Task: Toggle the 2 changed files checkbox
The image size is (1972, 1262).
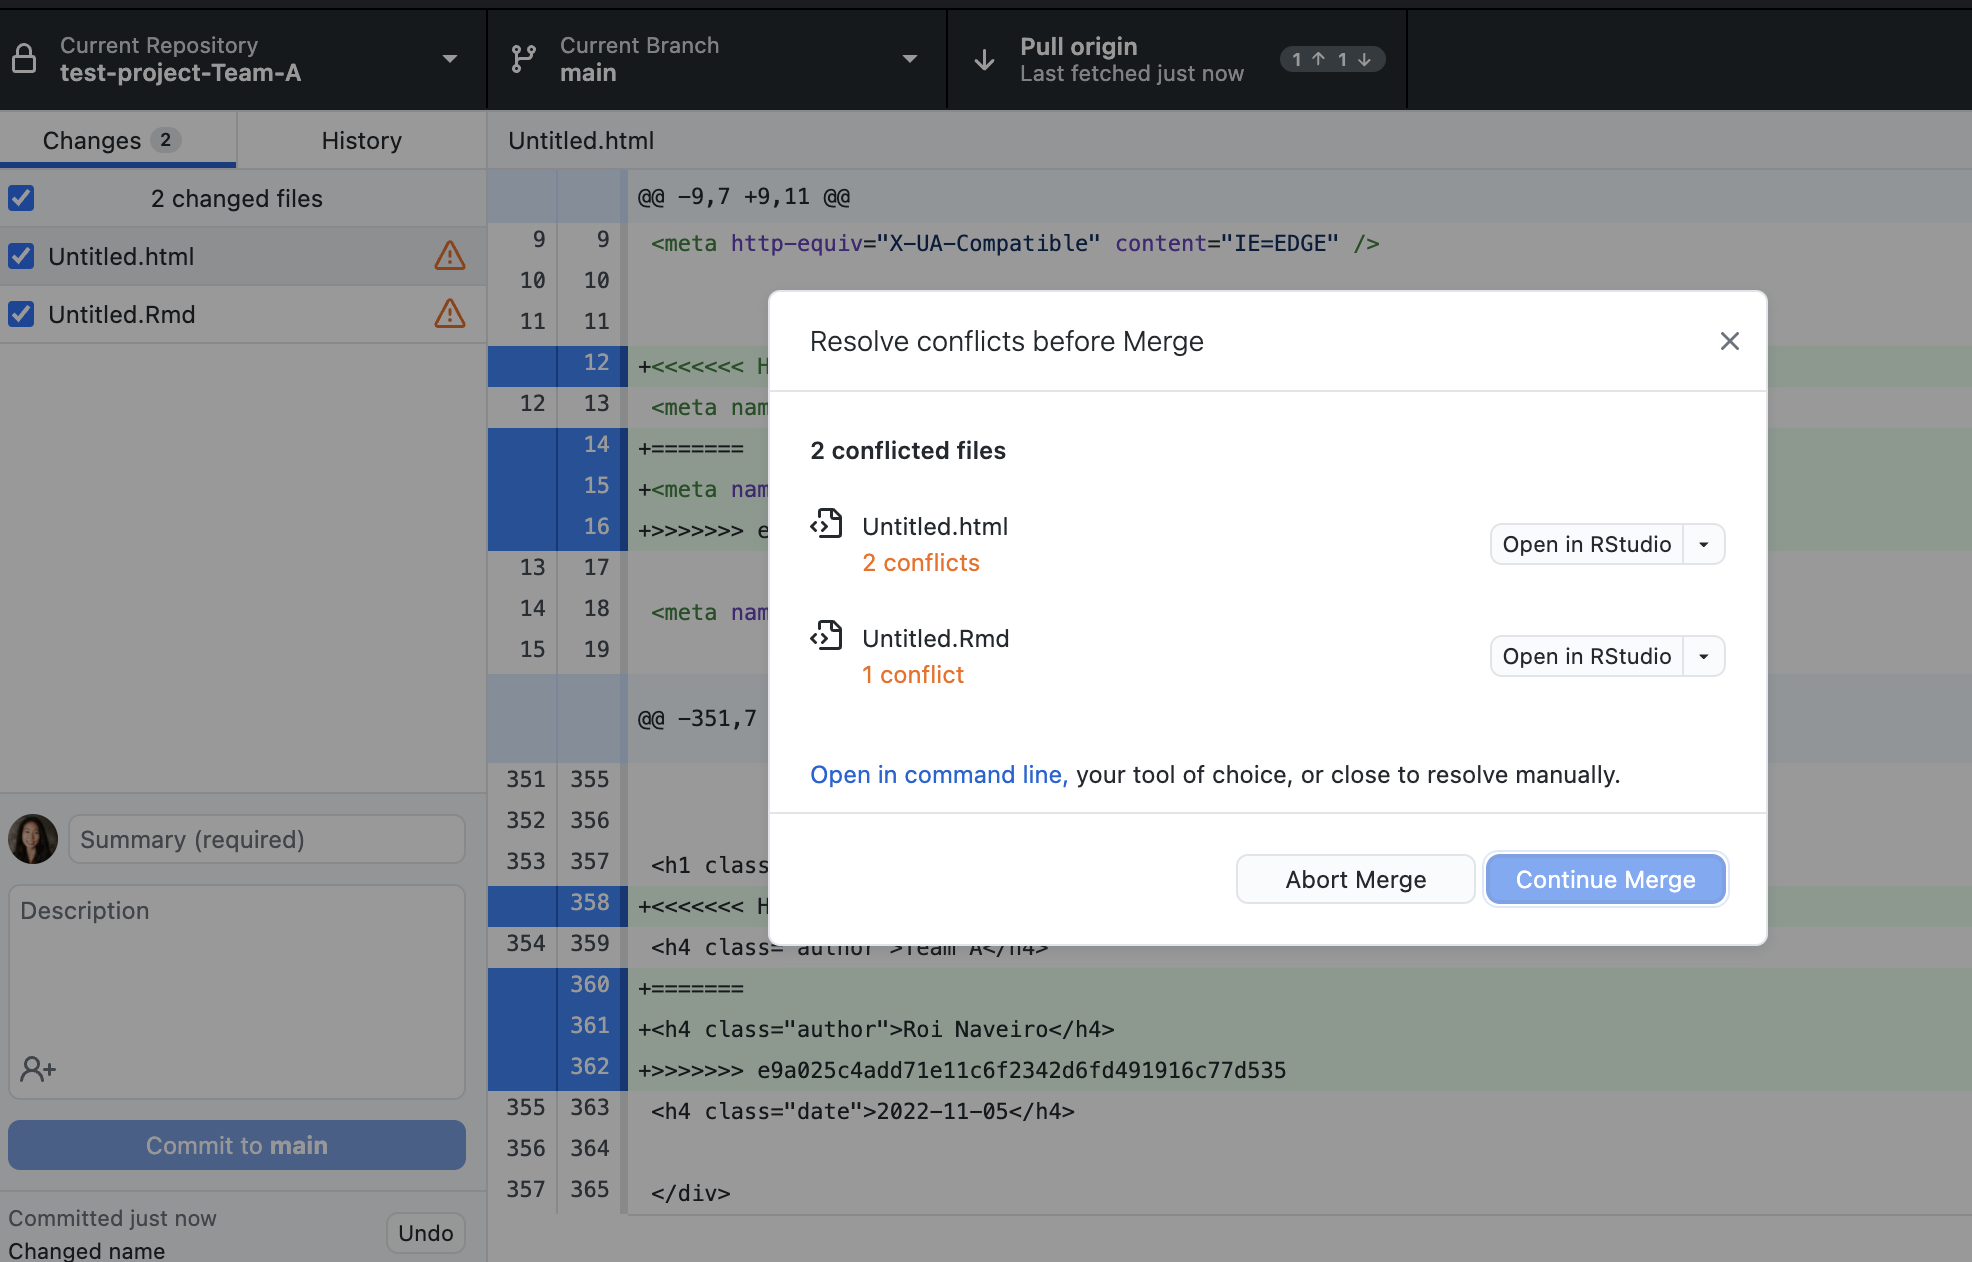Action: coord(21,198)
